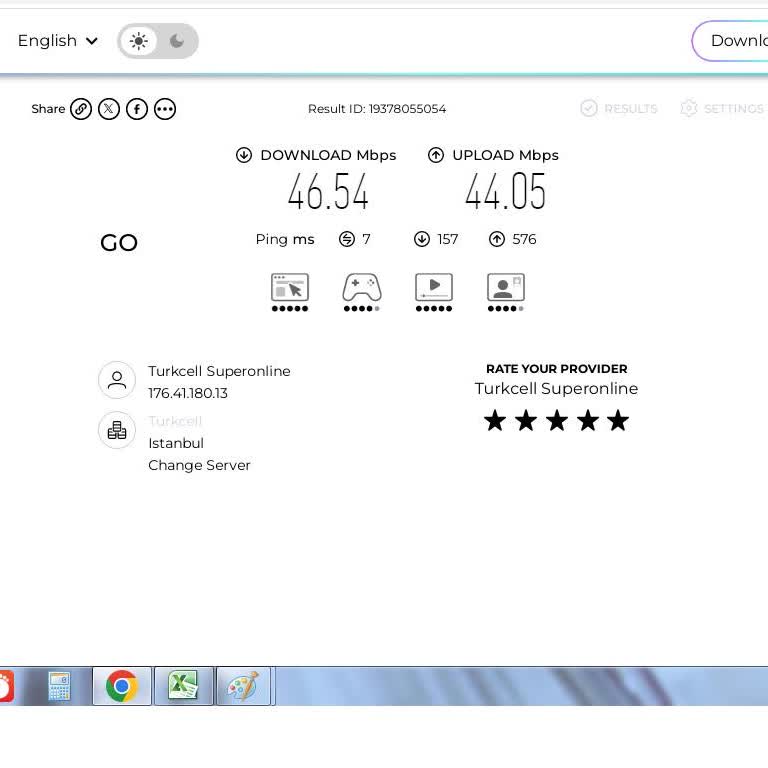Click the download latency icon next to 157
The height and width of the screenshot is (768, 768).
(422, 239)
